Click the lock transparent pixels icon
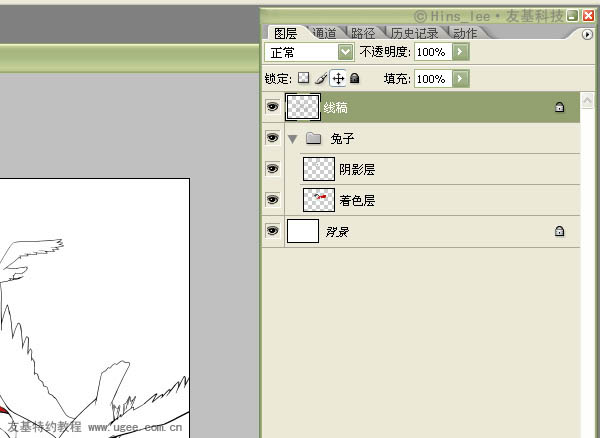600x438 pixels. tap(304, 78)
